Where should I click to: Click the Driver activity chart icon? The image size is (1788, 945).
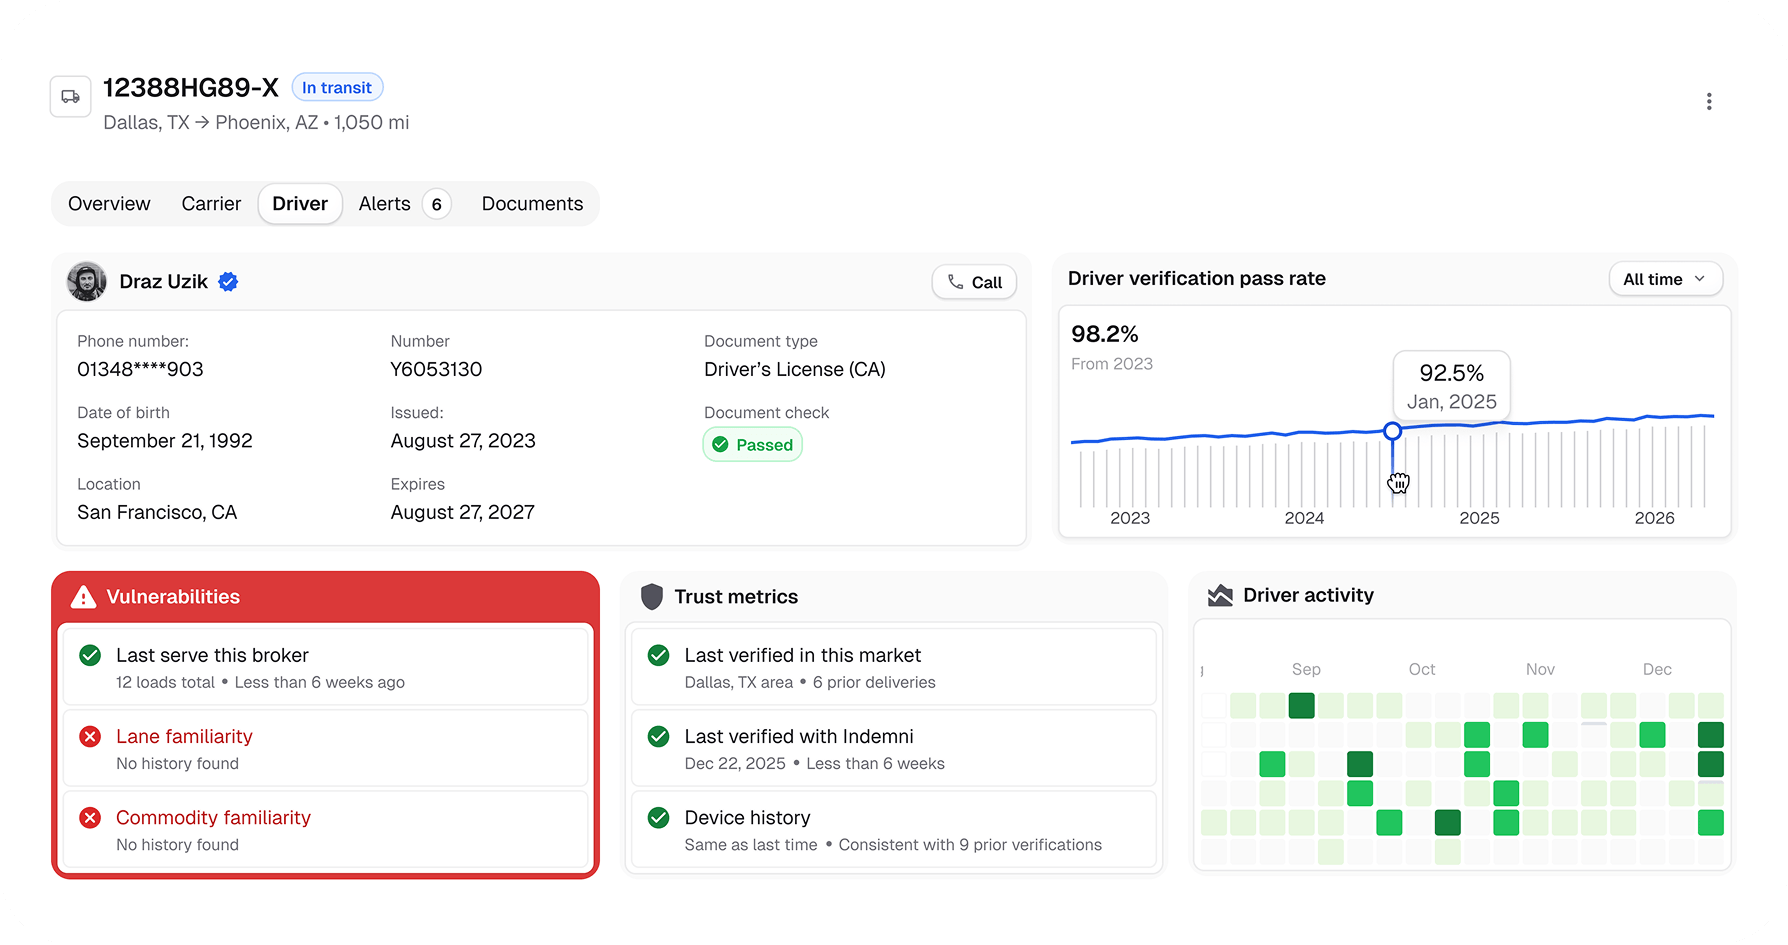point(1220,596)
